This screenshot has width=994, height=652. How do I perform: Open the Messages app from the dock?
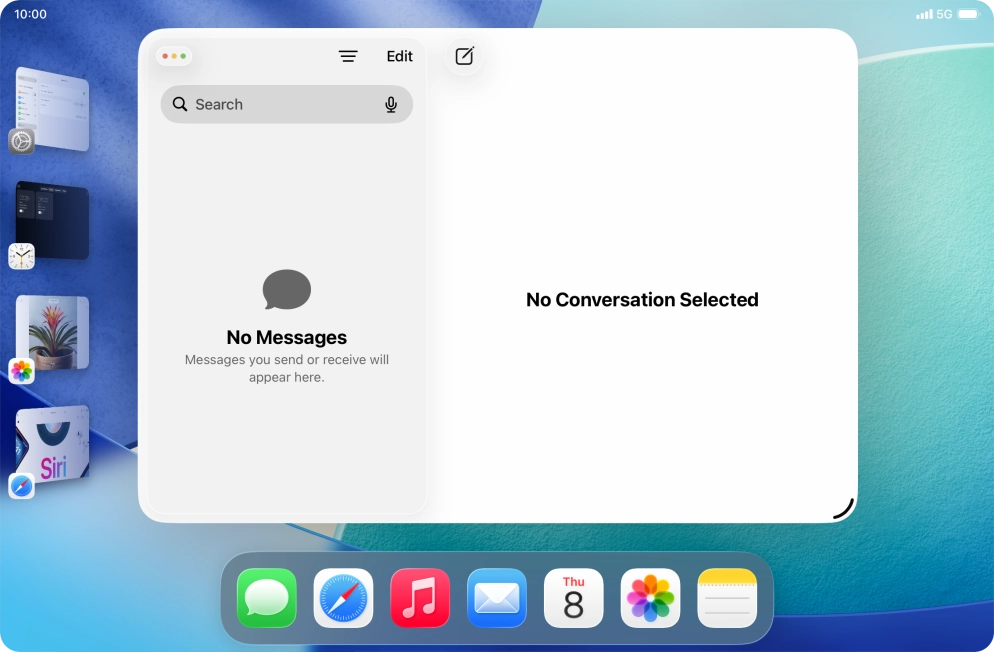266,598
